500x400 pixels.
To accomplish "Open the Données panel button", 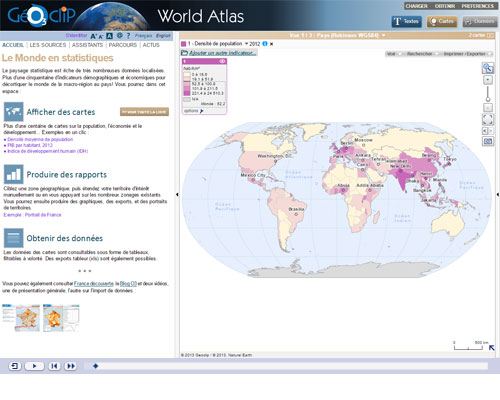I will pyautogui.click(x=480, y=22).
